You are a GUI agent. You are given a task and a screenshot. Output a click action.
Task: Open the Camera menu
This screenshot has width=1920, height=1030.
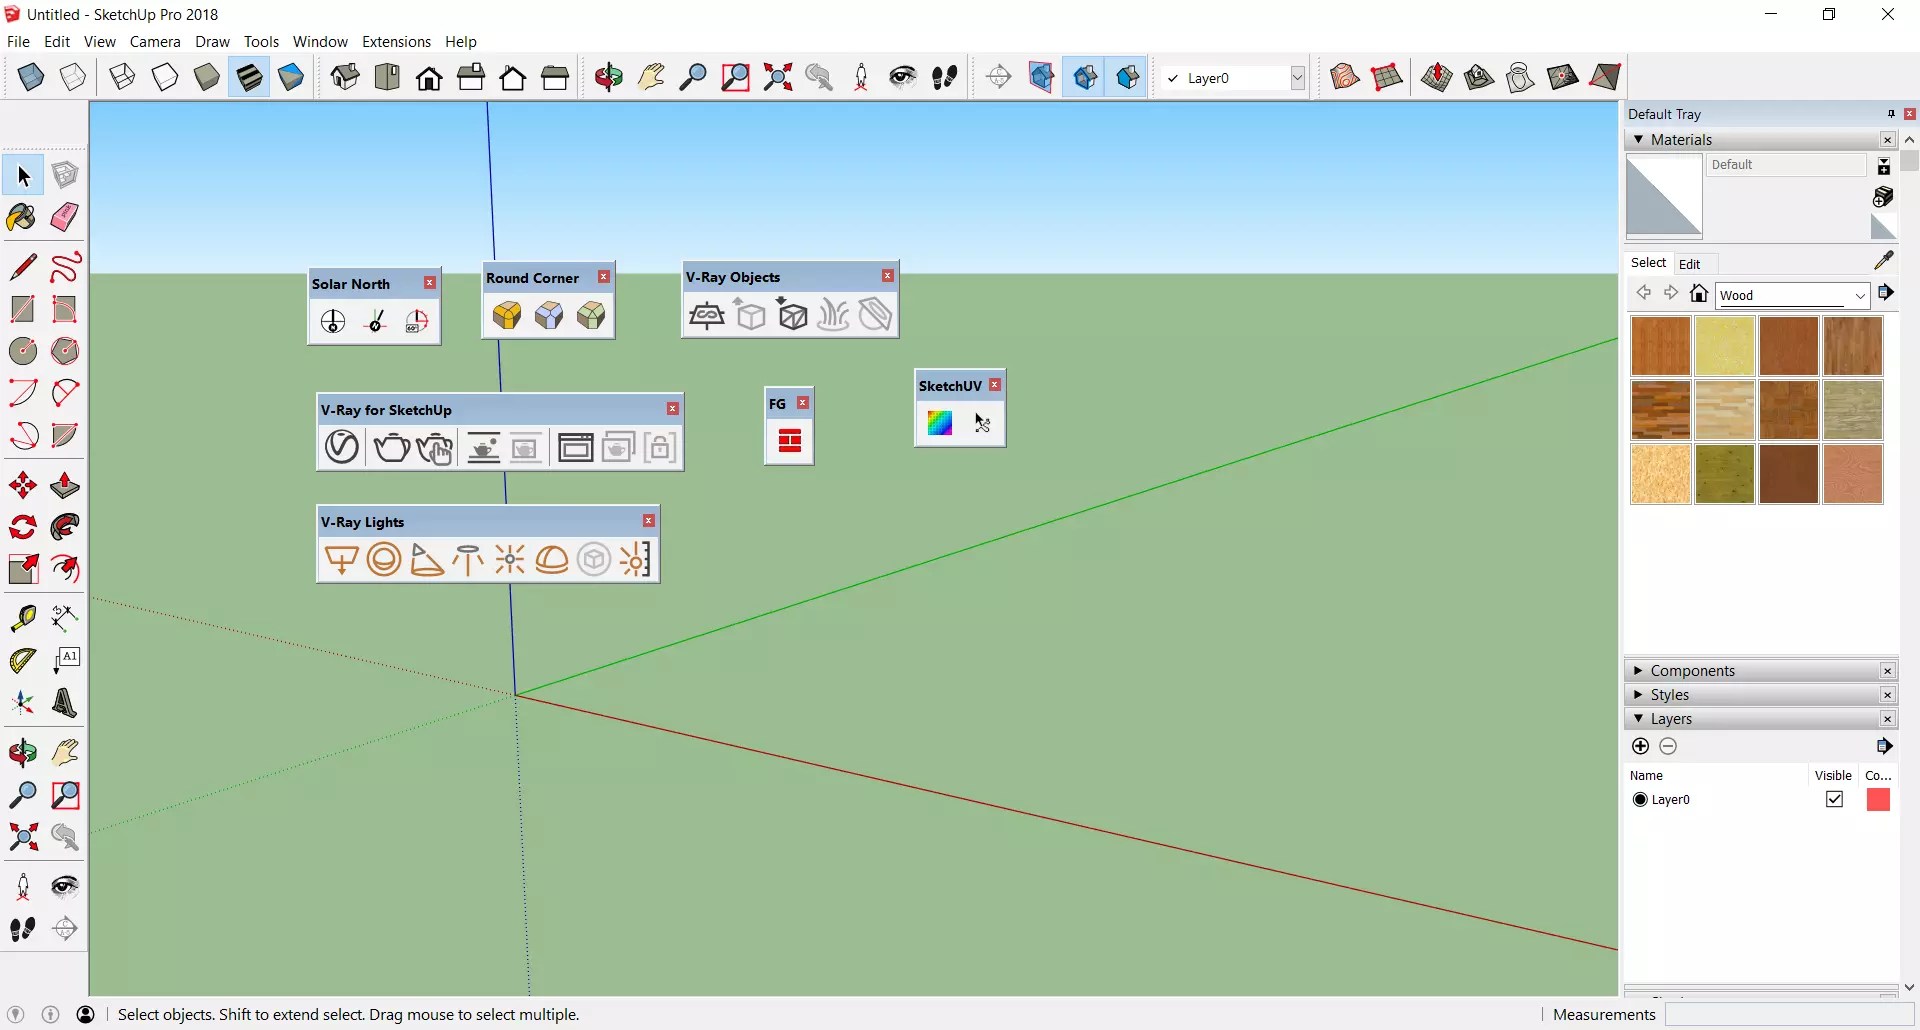(x=155, y=41)
